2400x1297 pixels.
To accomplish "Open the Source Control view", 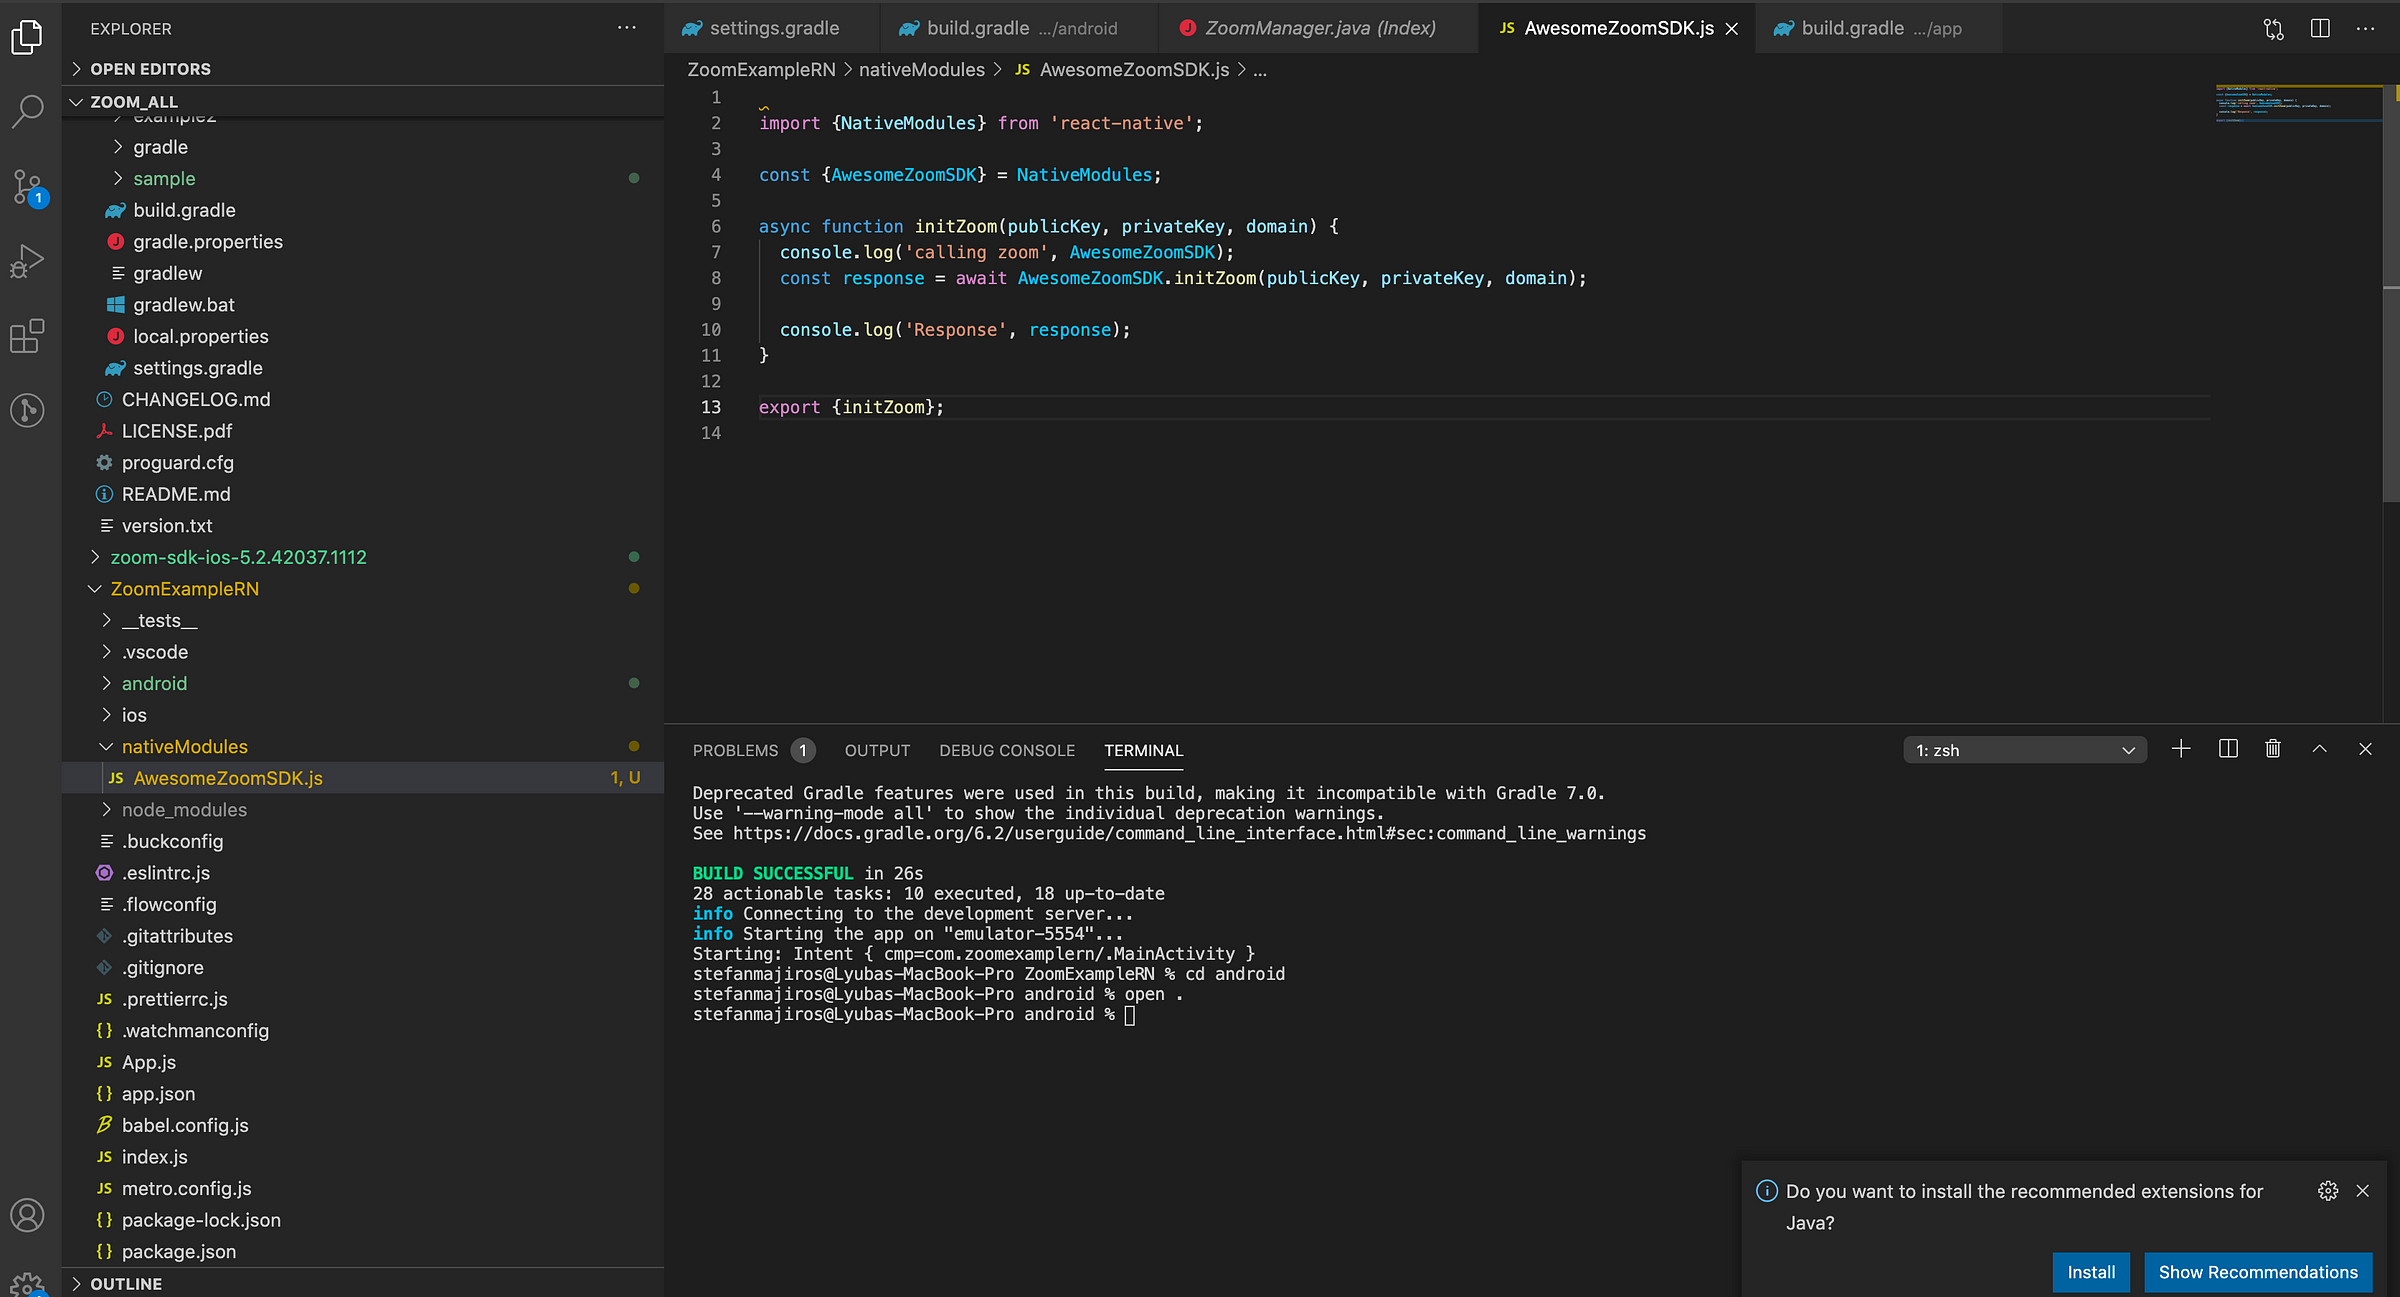I will pos(28,186).
